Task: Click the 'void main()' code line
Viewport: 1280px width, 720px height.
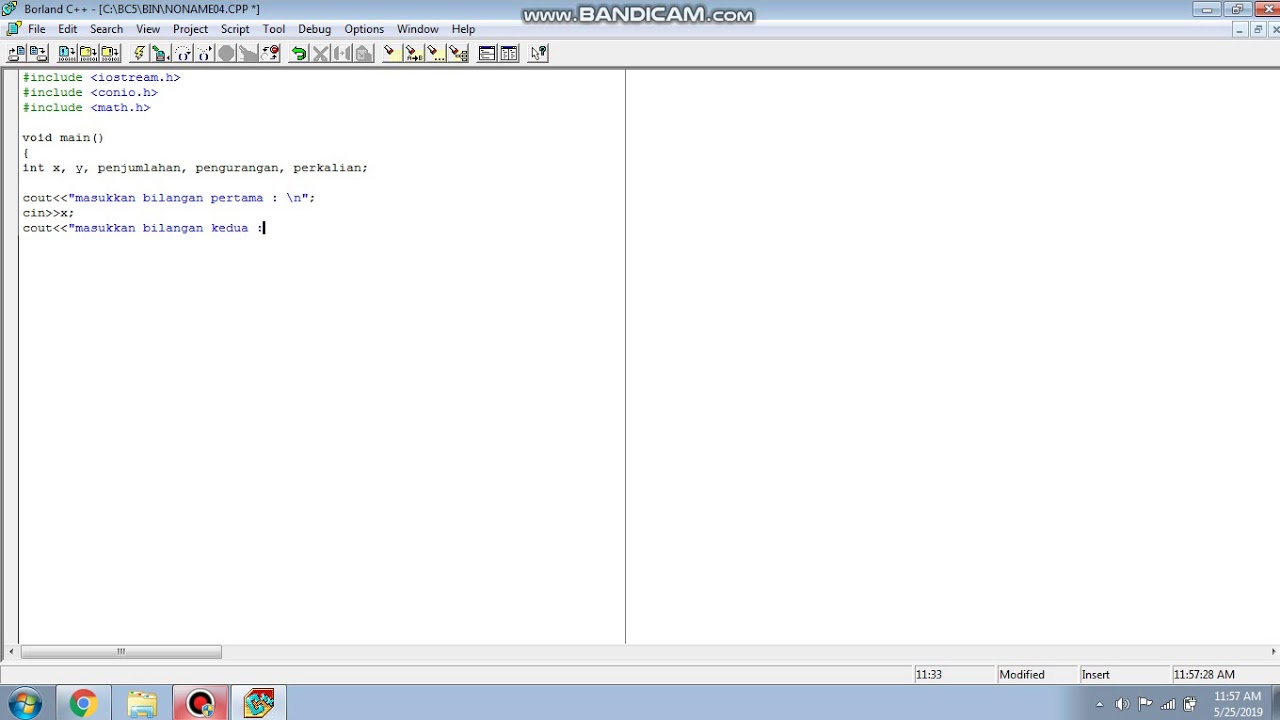Action: 63,138
